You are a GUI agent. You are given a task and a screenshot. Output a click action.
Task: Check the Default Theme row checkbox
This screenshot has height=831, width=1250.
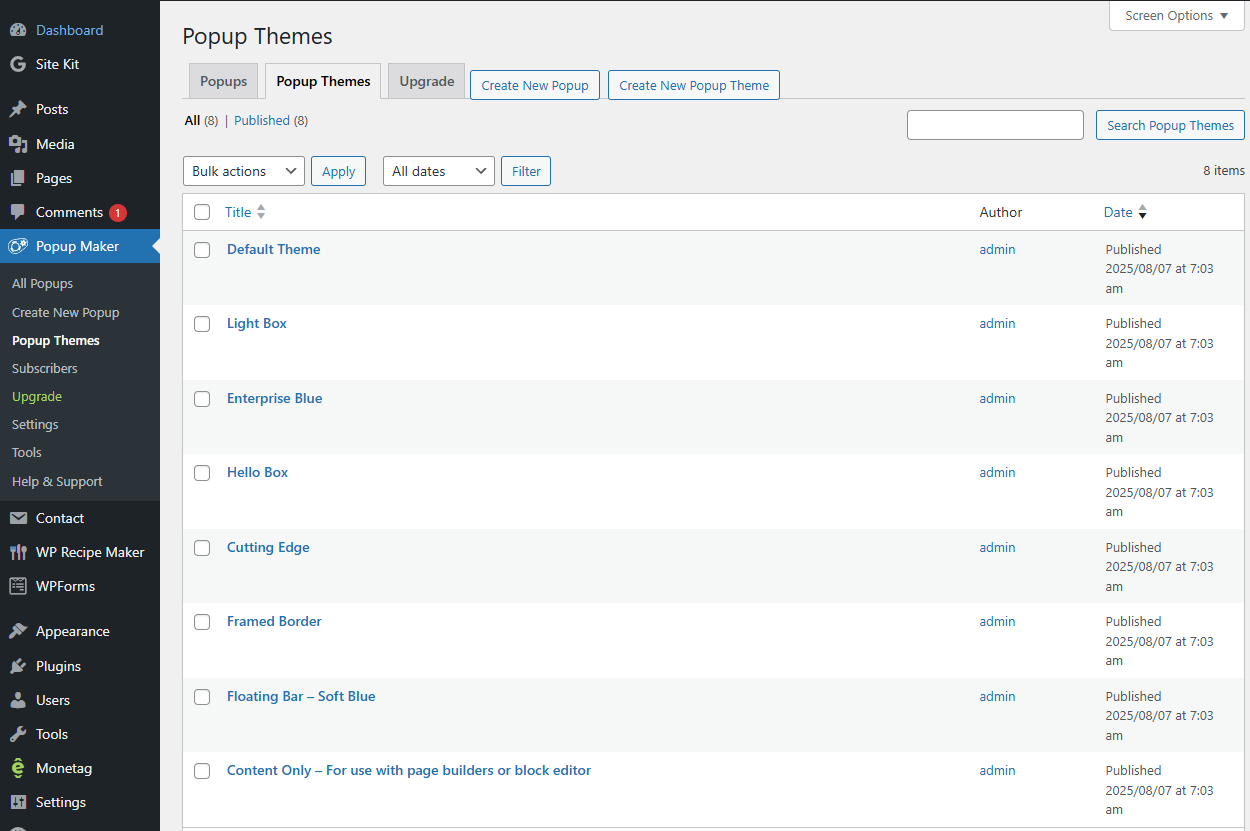click(202, 250)
